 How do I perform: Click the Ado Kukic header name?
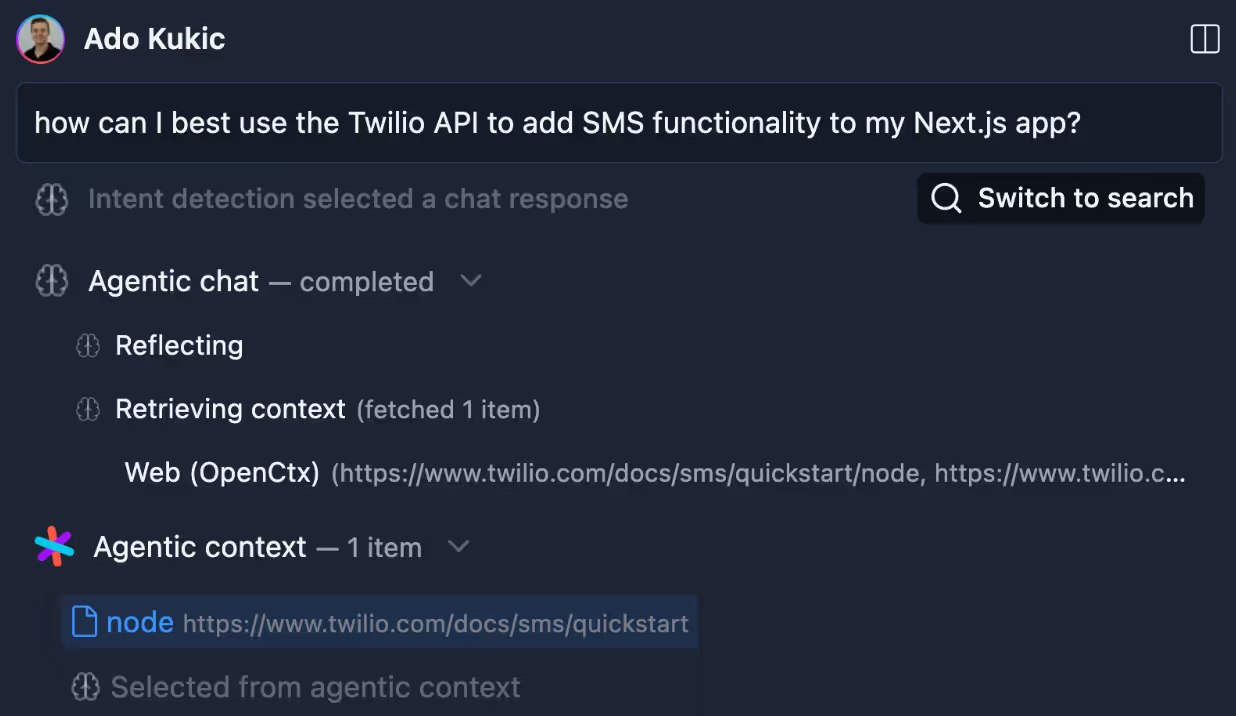click(x=154, y=39)
